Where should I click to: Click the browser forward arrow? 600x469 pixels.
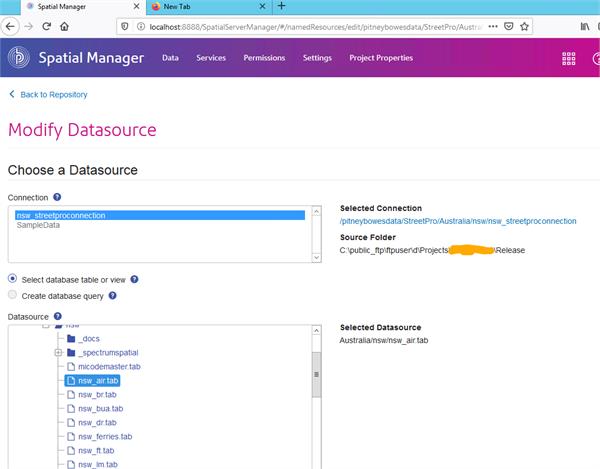click(x=29, y=26)
